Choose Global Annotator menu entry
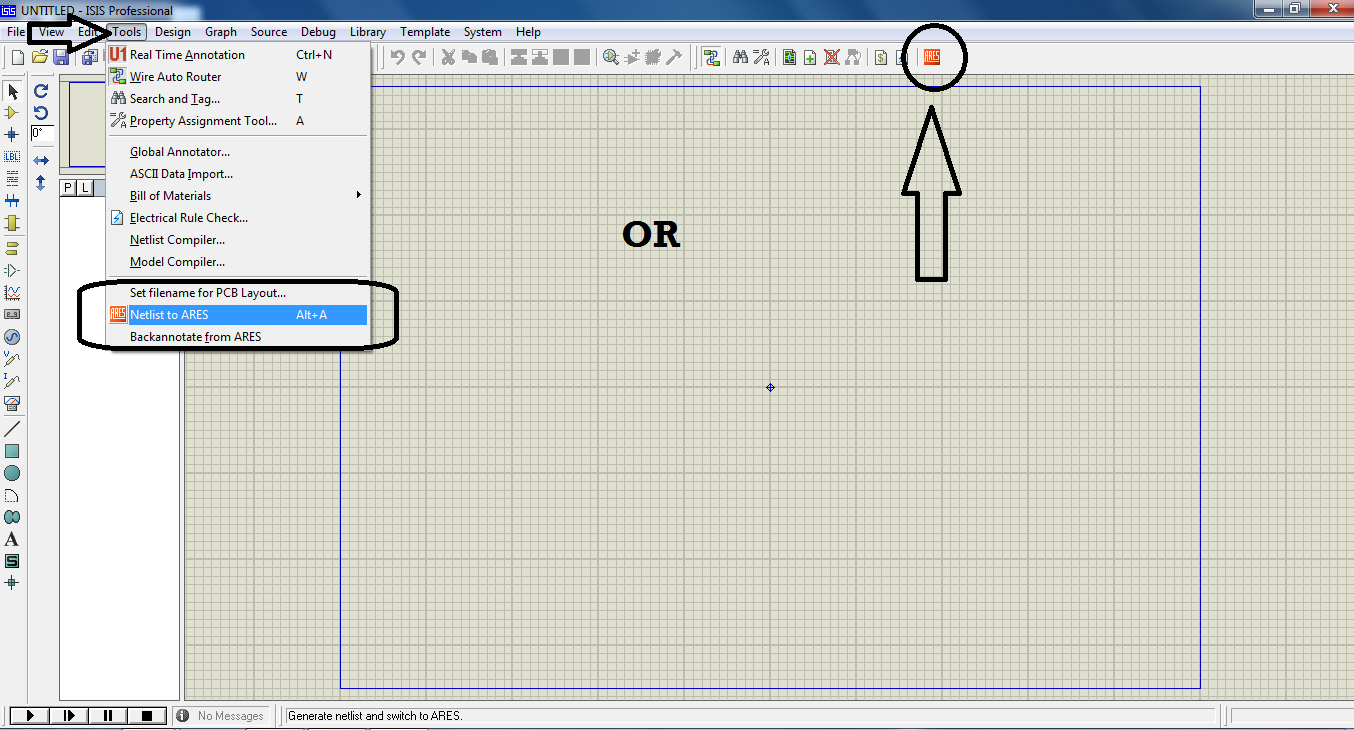 click(x=238, y=152)
